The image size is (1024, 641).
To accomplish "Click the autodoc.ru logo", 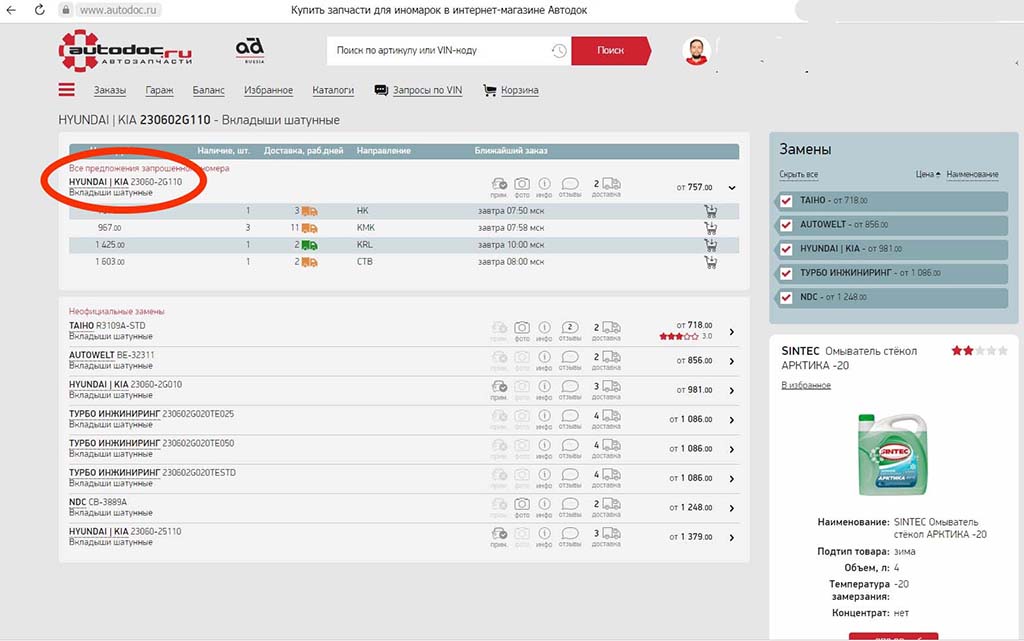I will point(125,50).
